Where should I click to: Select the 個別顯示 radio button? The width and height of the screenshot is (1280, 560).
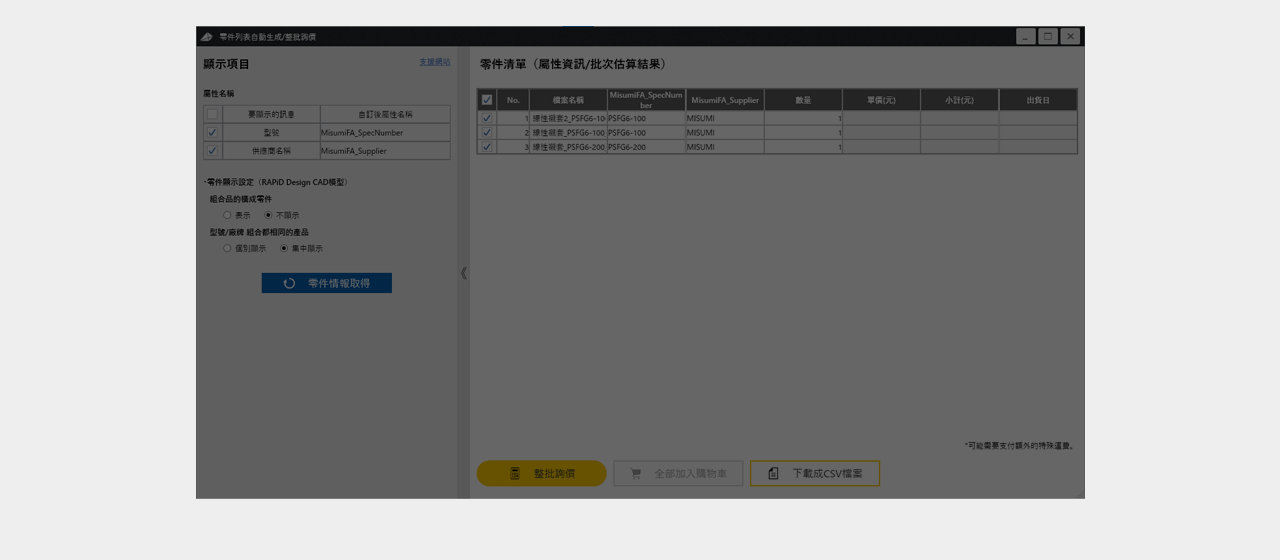(227, 248)
